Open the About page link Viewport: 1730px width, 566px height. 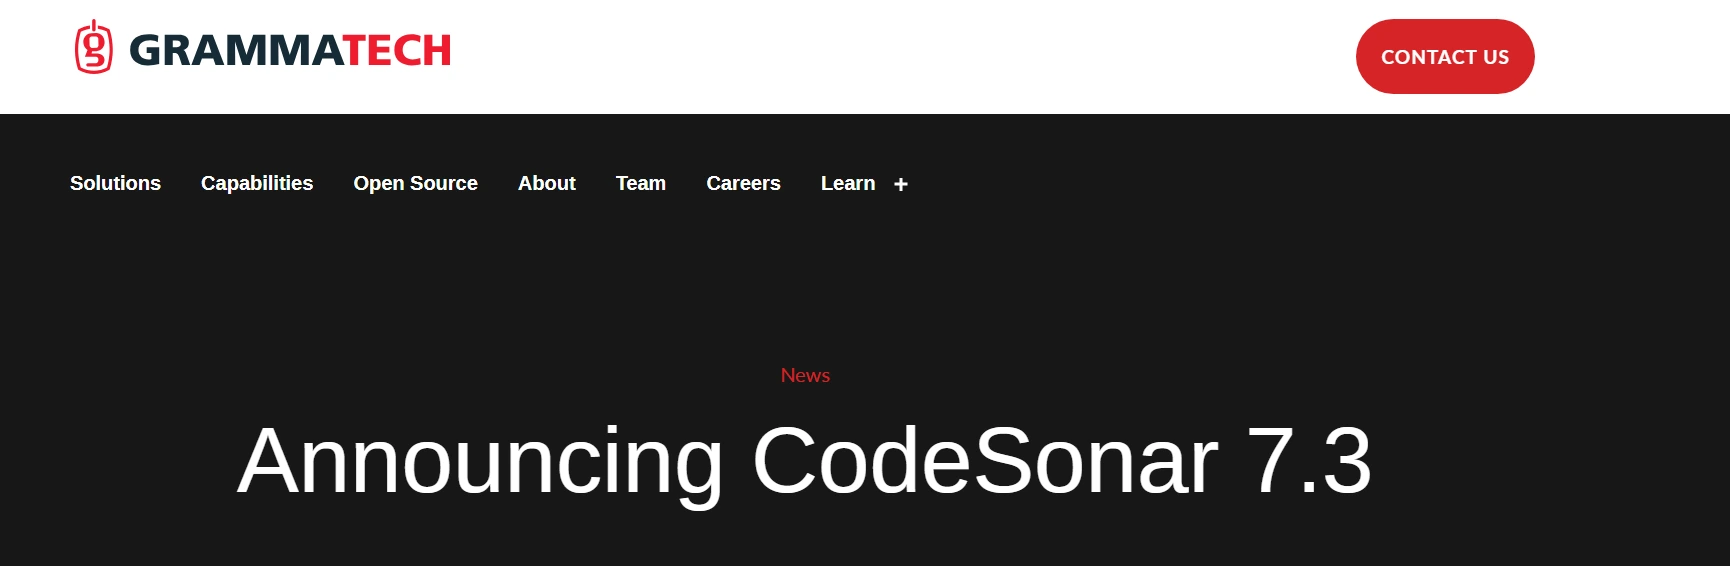pyautogui.click(x=546, y=183)
